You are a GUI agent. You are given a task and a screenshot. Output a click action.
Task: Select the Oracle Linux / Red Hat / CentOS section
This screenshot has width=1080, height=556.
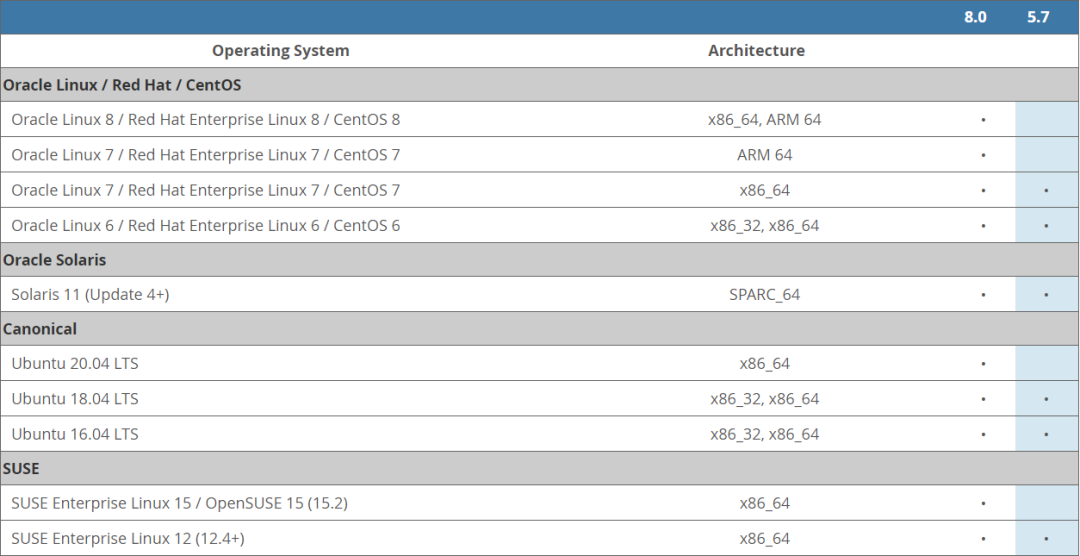pyautogui.click(x=122, y=85)
